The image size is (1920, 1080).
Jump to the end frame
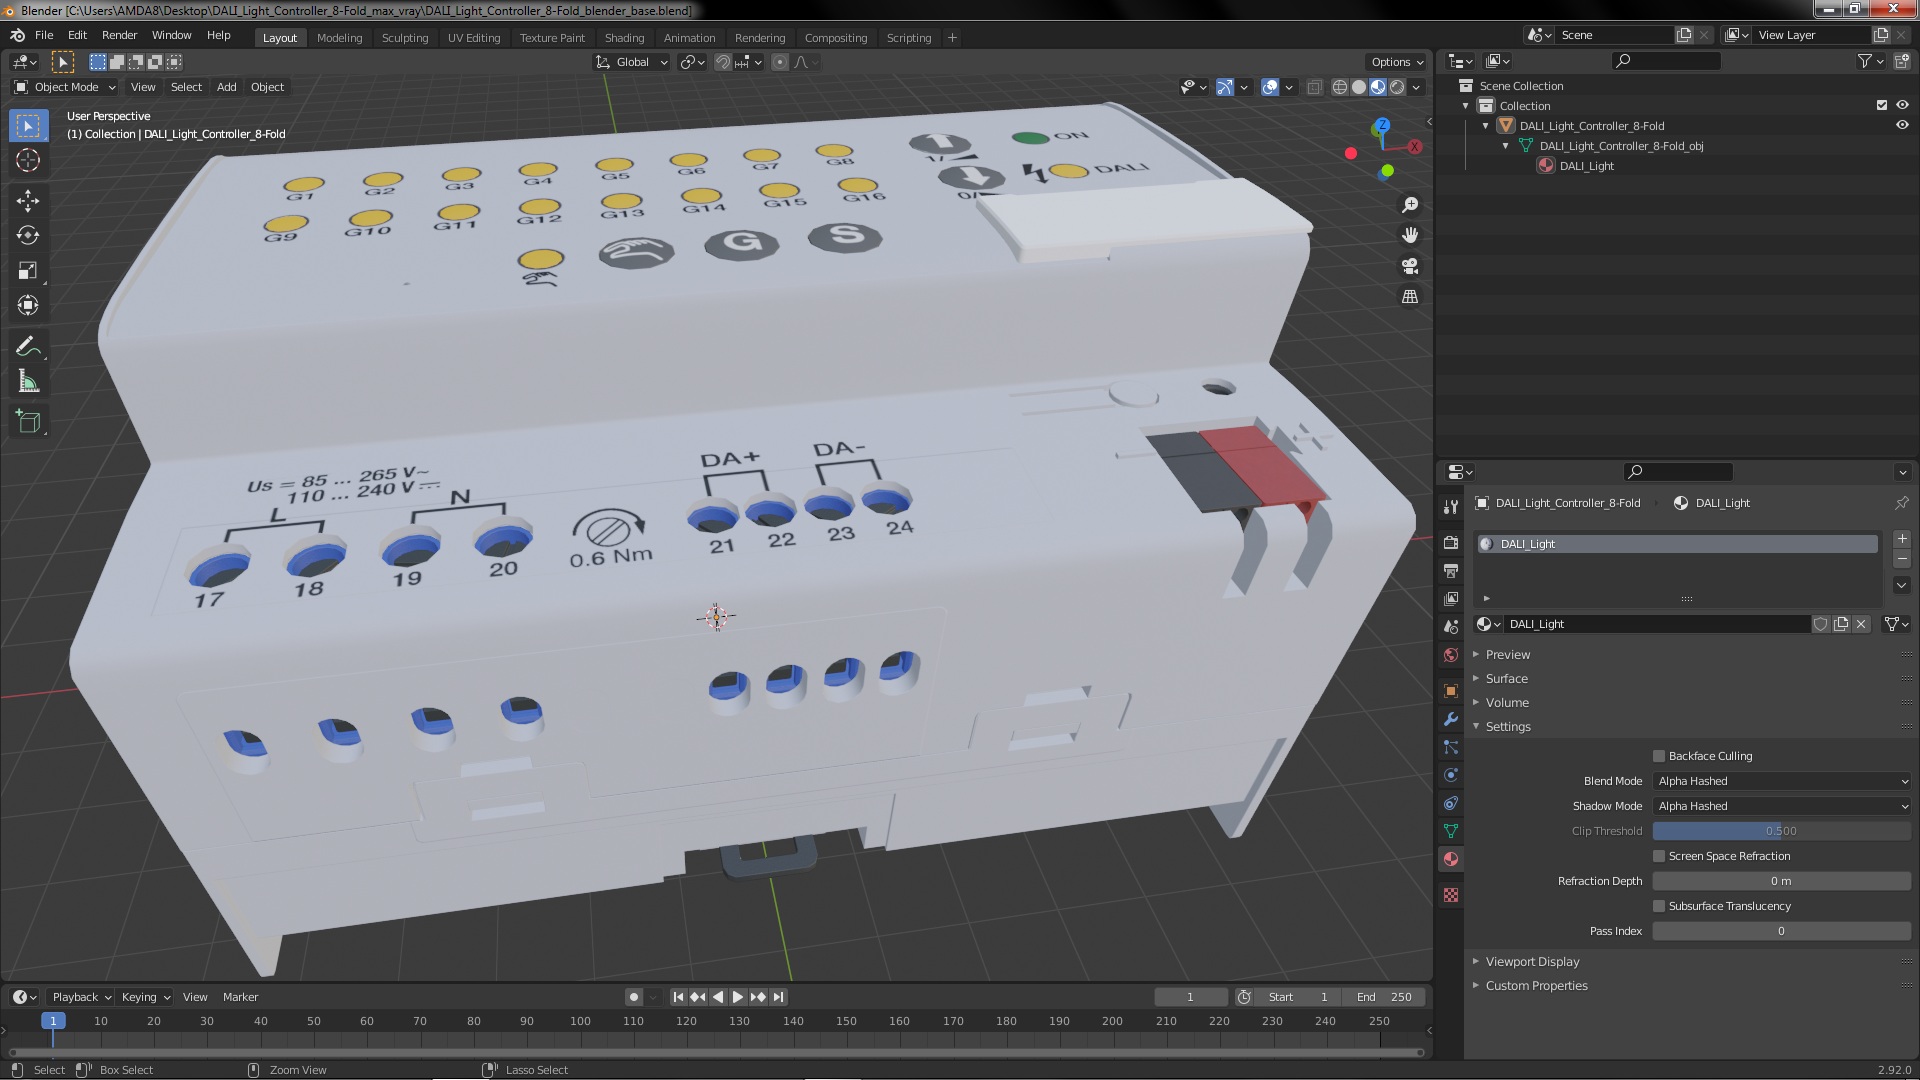tap(779, 997)
